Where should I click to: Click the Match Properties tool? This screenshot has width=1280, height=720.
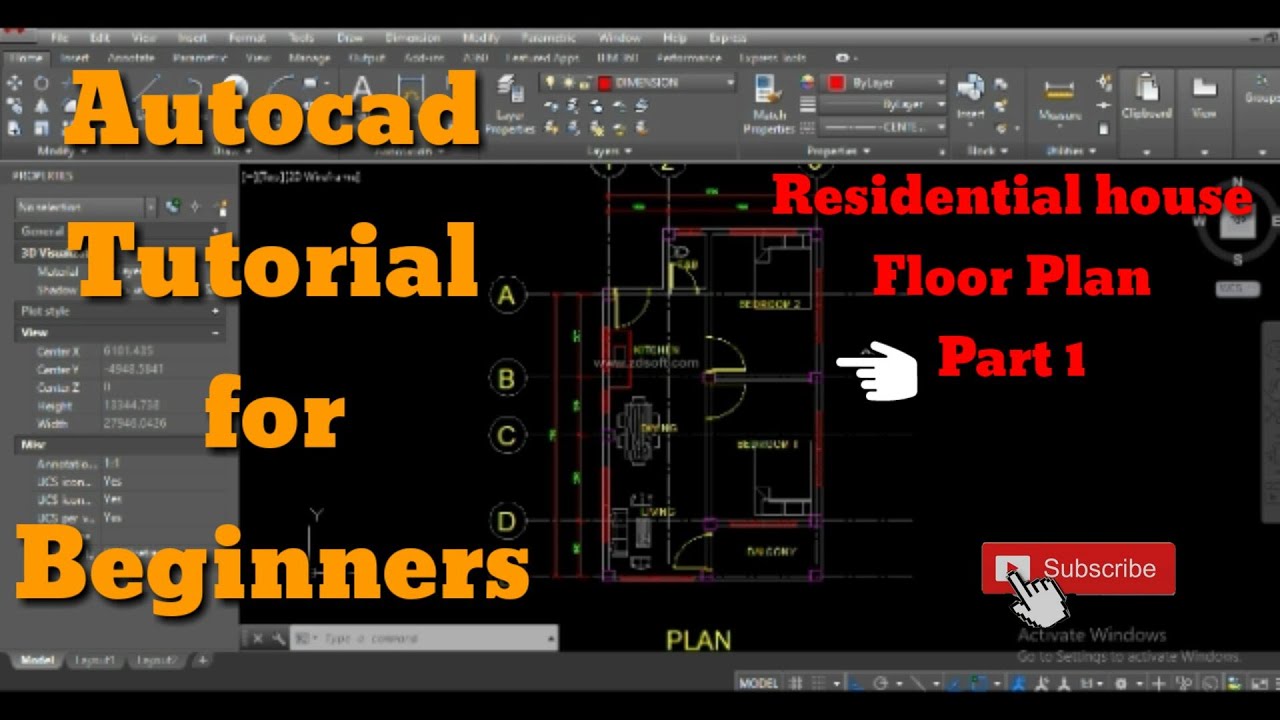click(768, 105)
